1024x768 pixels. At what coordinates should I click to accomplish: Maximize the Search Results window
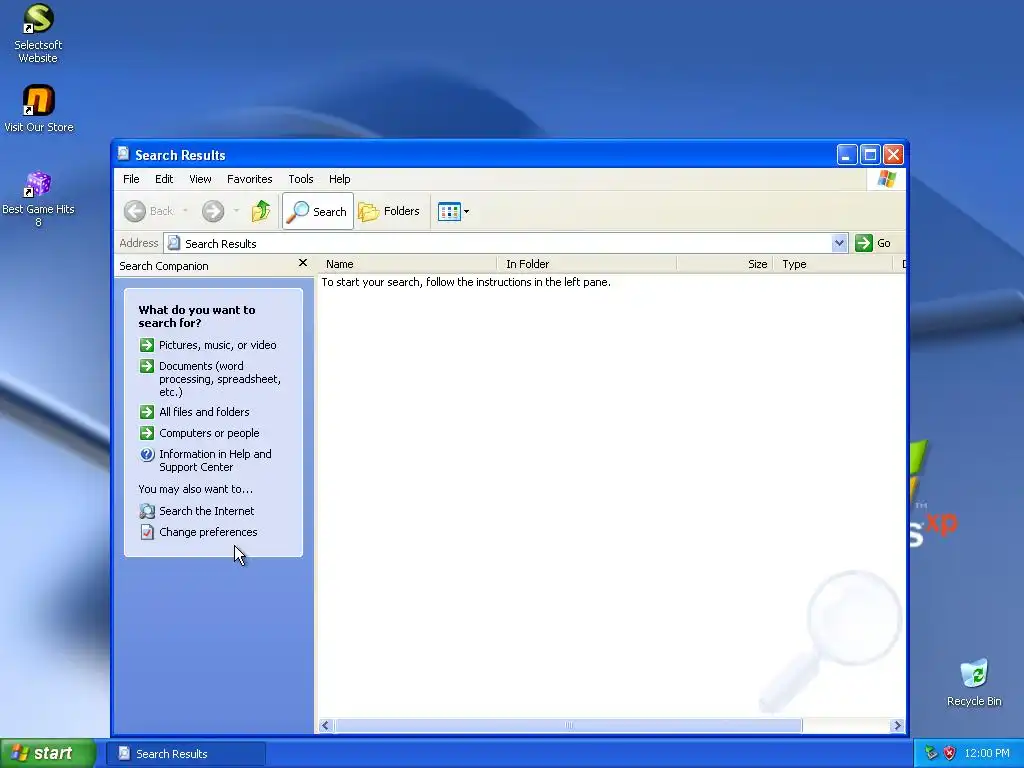(x=870, y=155)
